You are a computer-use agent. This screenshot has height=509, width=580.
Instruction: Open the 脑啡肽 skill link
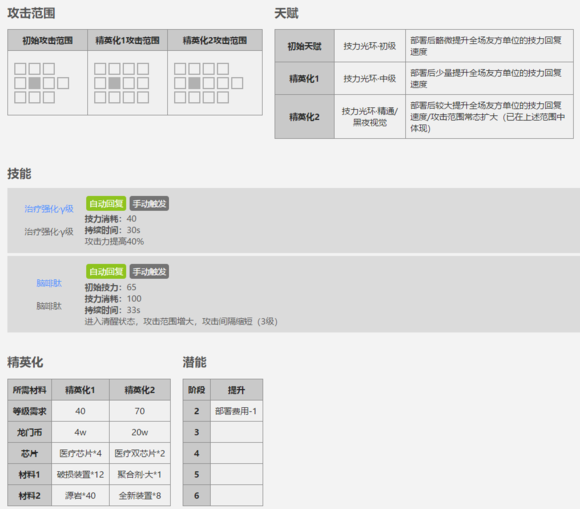[x=49, y=283]
